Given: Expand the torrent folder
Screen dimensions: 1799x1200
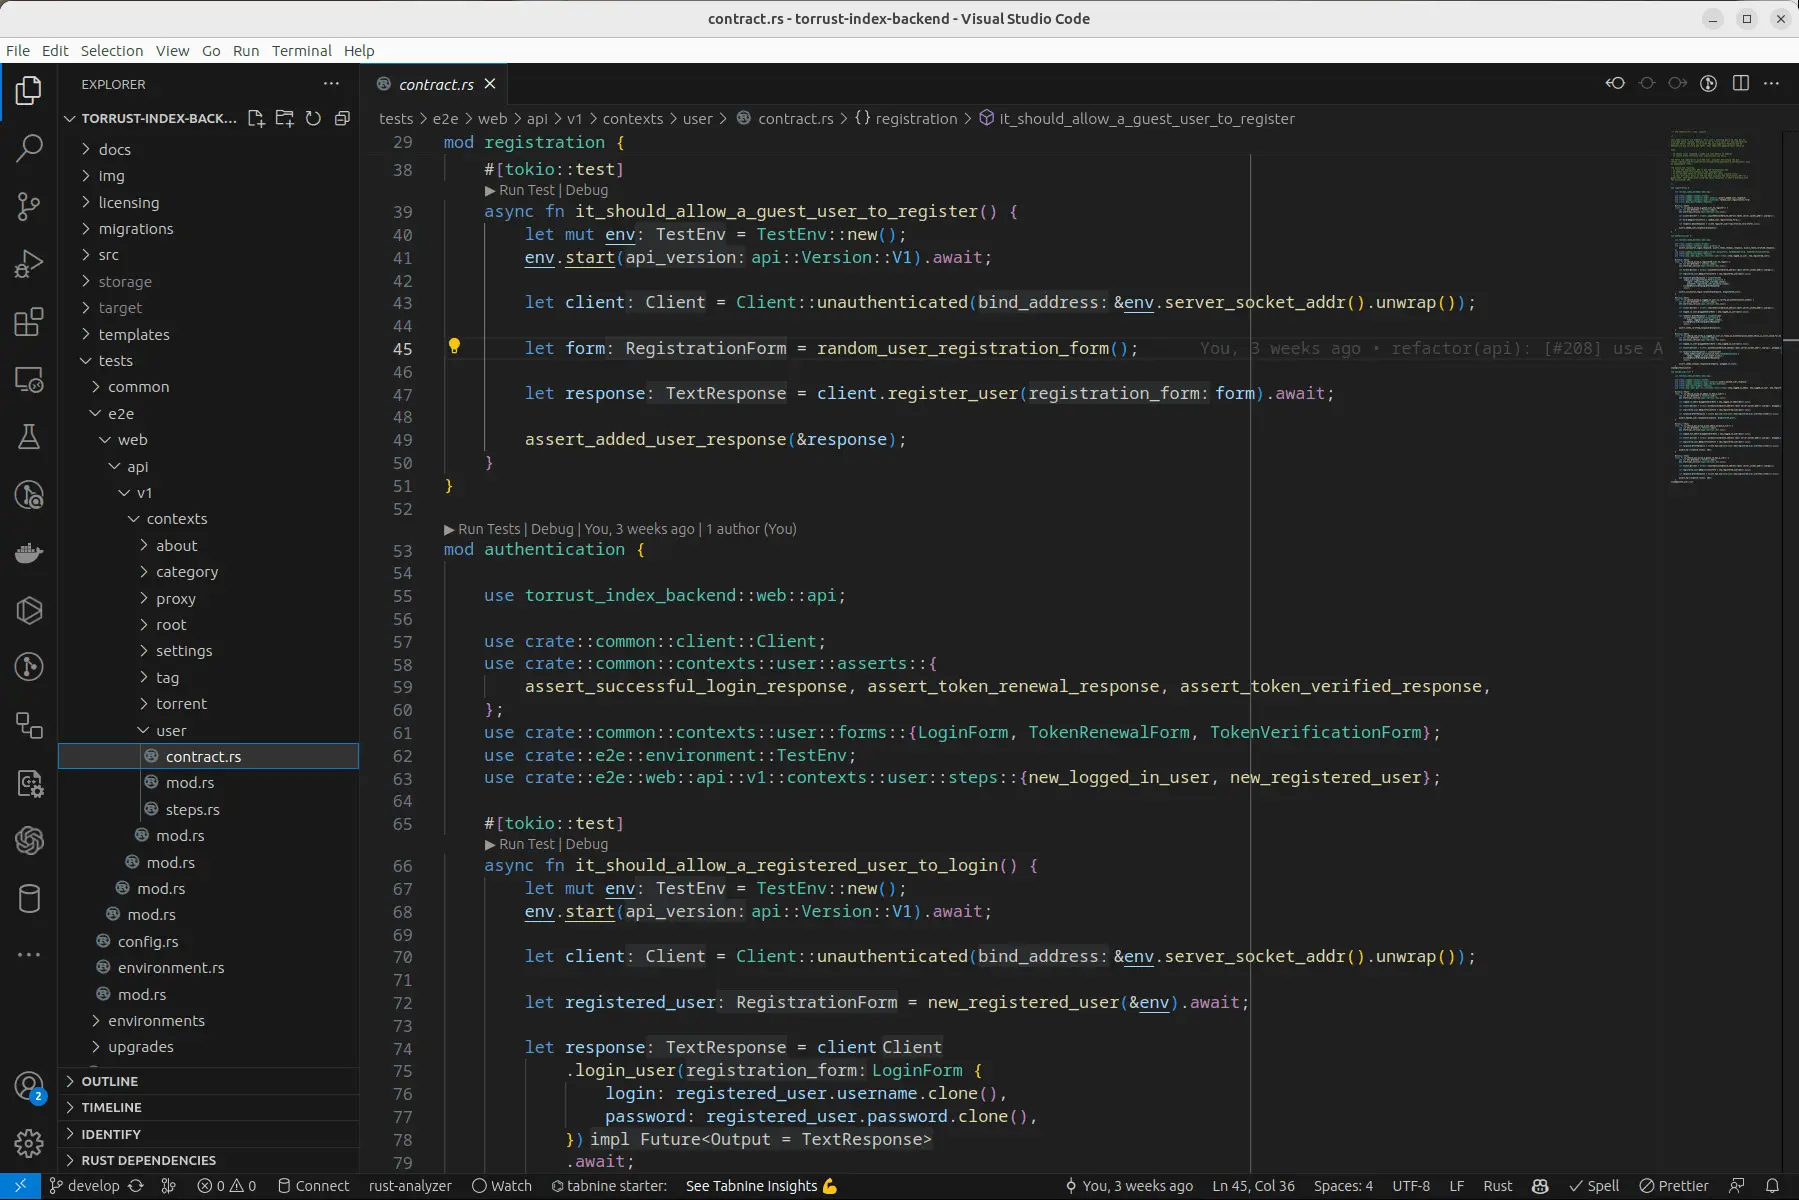Looking at the screenshot, I should pos(181,704).
